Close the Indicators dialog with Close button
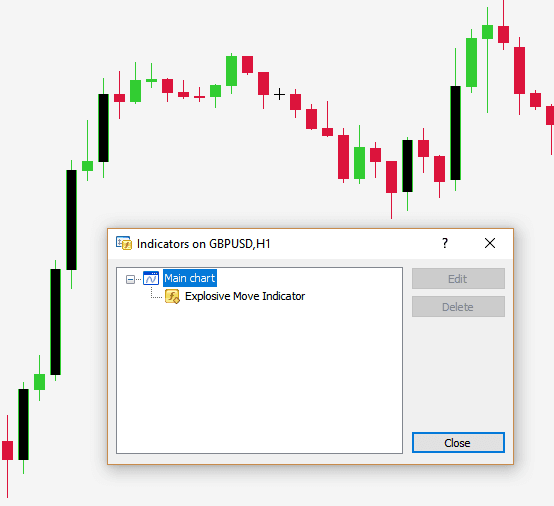The width and height of the screenshot is (554, 506). 458,442
